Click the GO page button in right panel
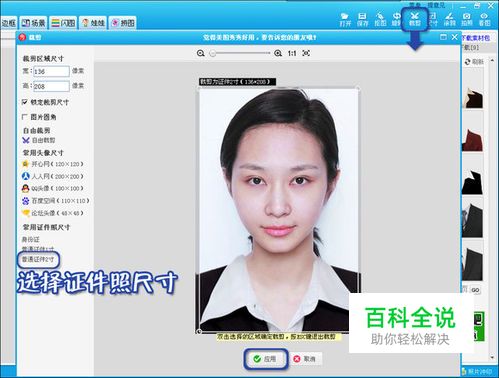This screenshot has height=378, width=499. click(475, 290)
